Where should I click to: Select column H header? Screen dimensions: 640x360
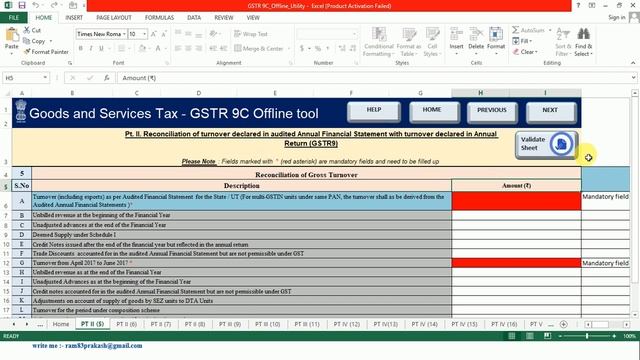tap(480, 93)
